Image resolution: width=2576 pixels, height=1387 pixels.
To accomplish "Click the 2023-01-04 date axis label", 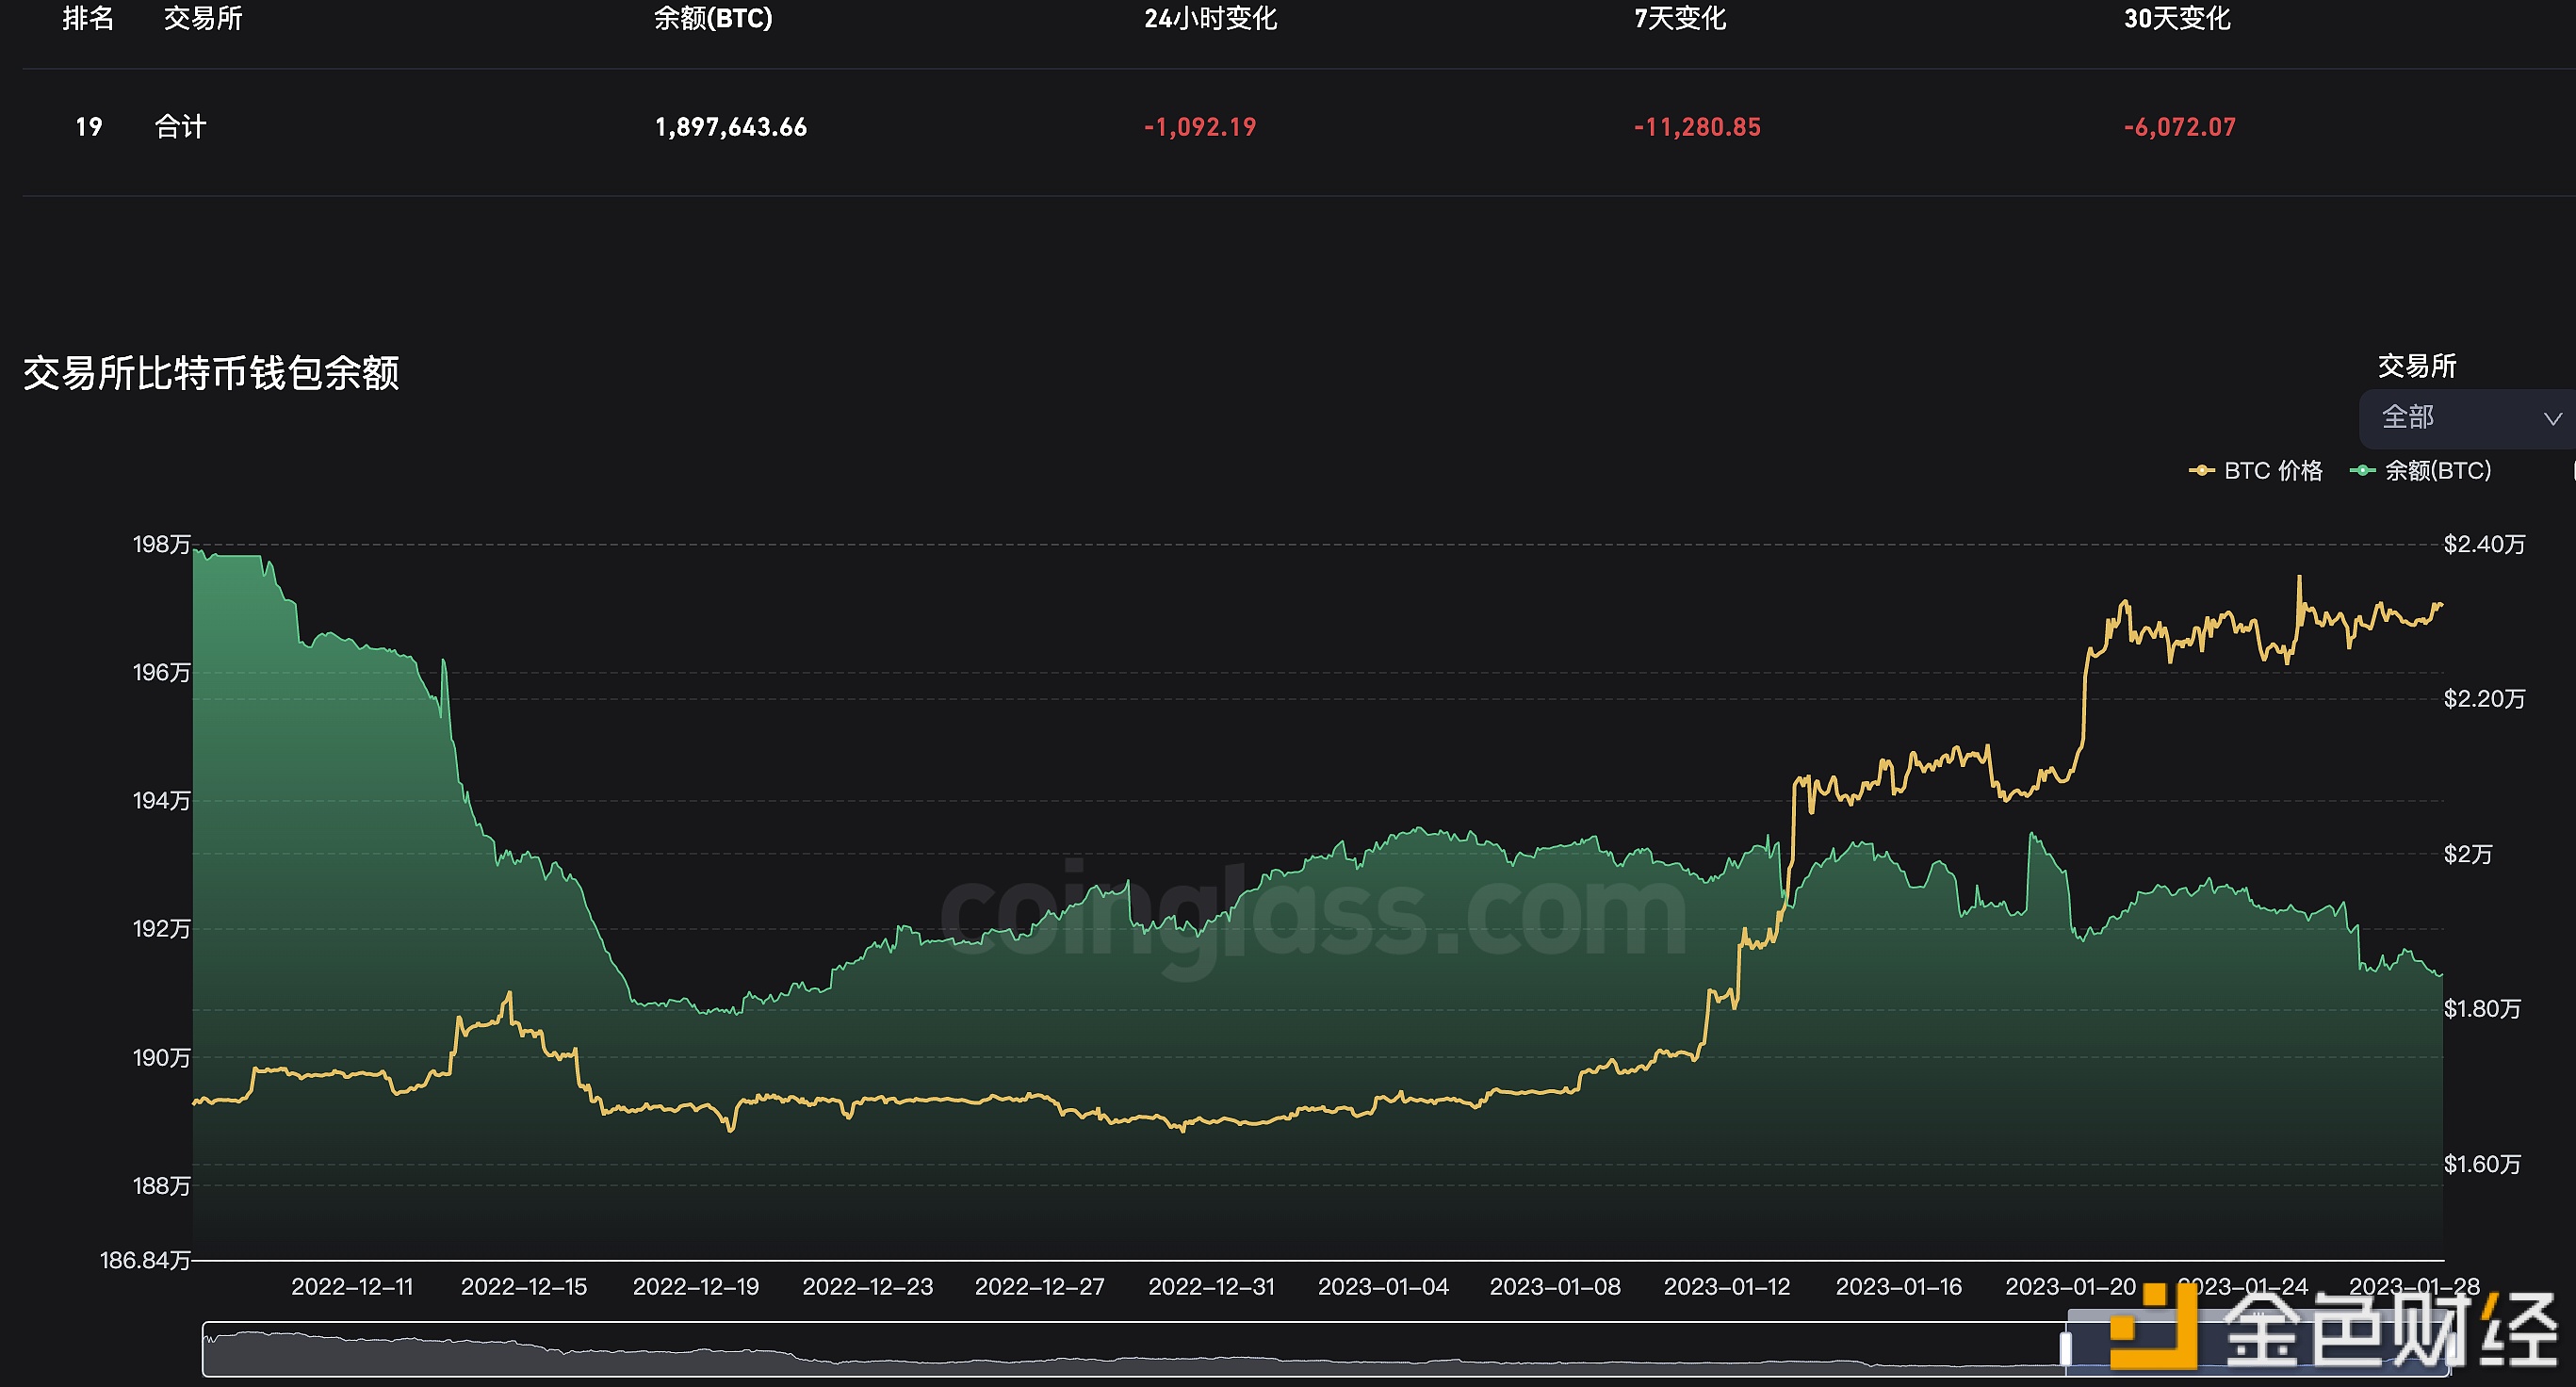I will point(1382,1286).
